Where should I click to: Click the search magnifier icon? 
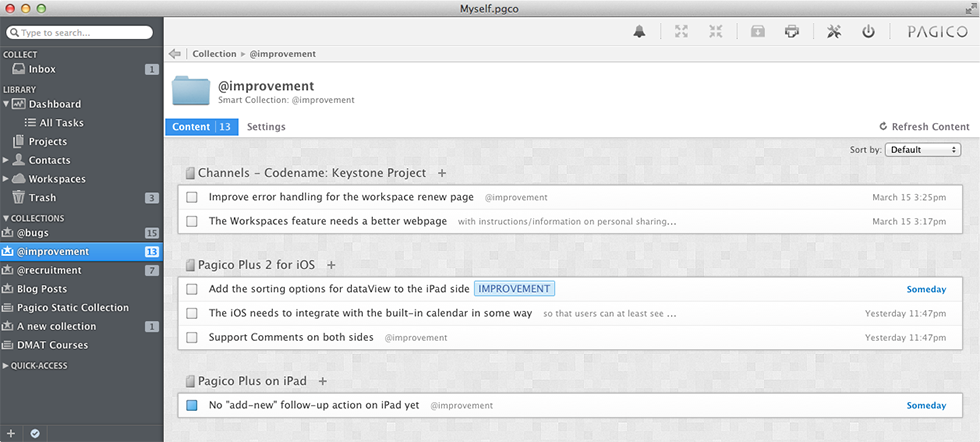click(x=14, y=33)
